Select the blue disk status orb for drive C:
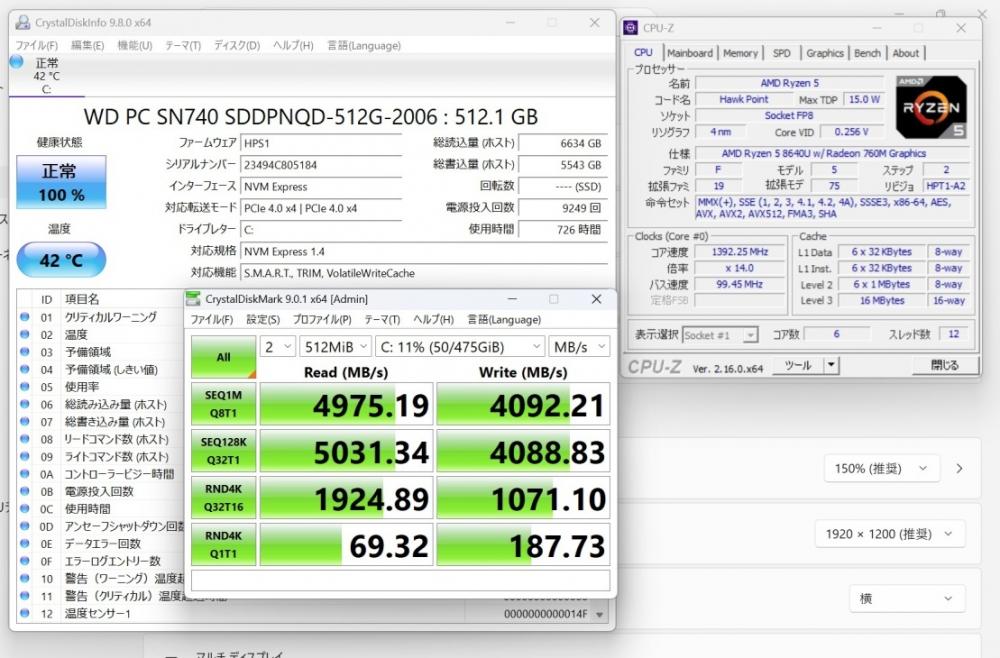Image resolution: width=1000 pixels, height=658 pixels. click(17, 62)
